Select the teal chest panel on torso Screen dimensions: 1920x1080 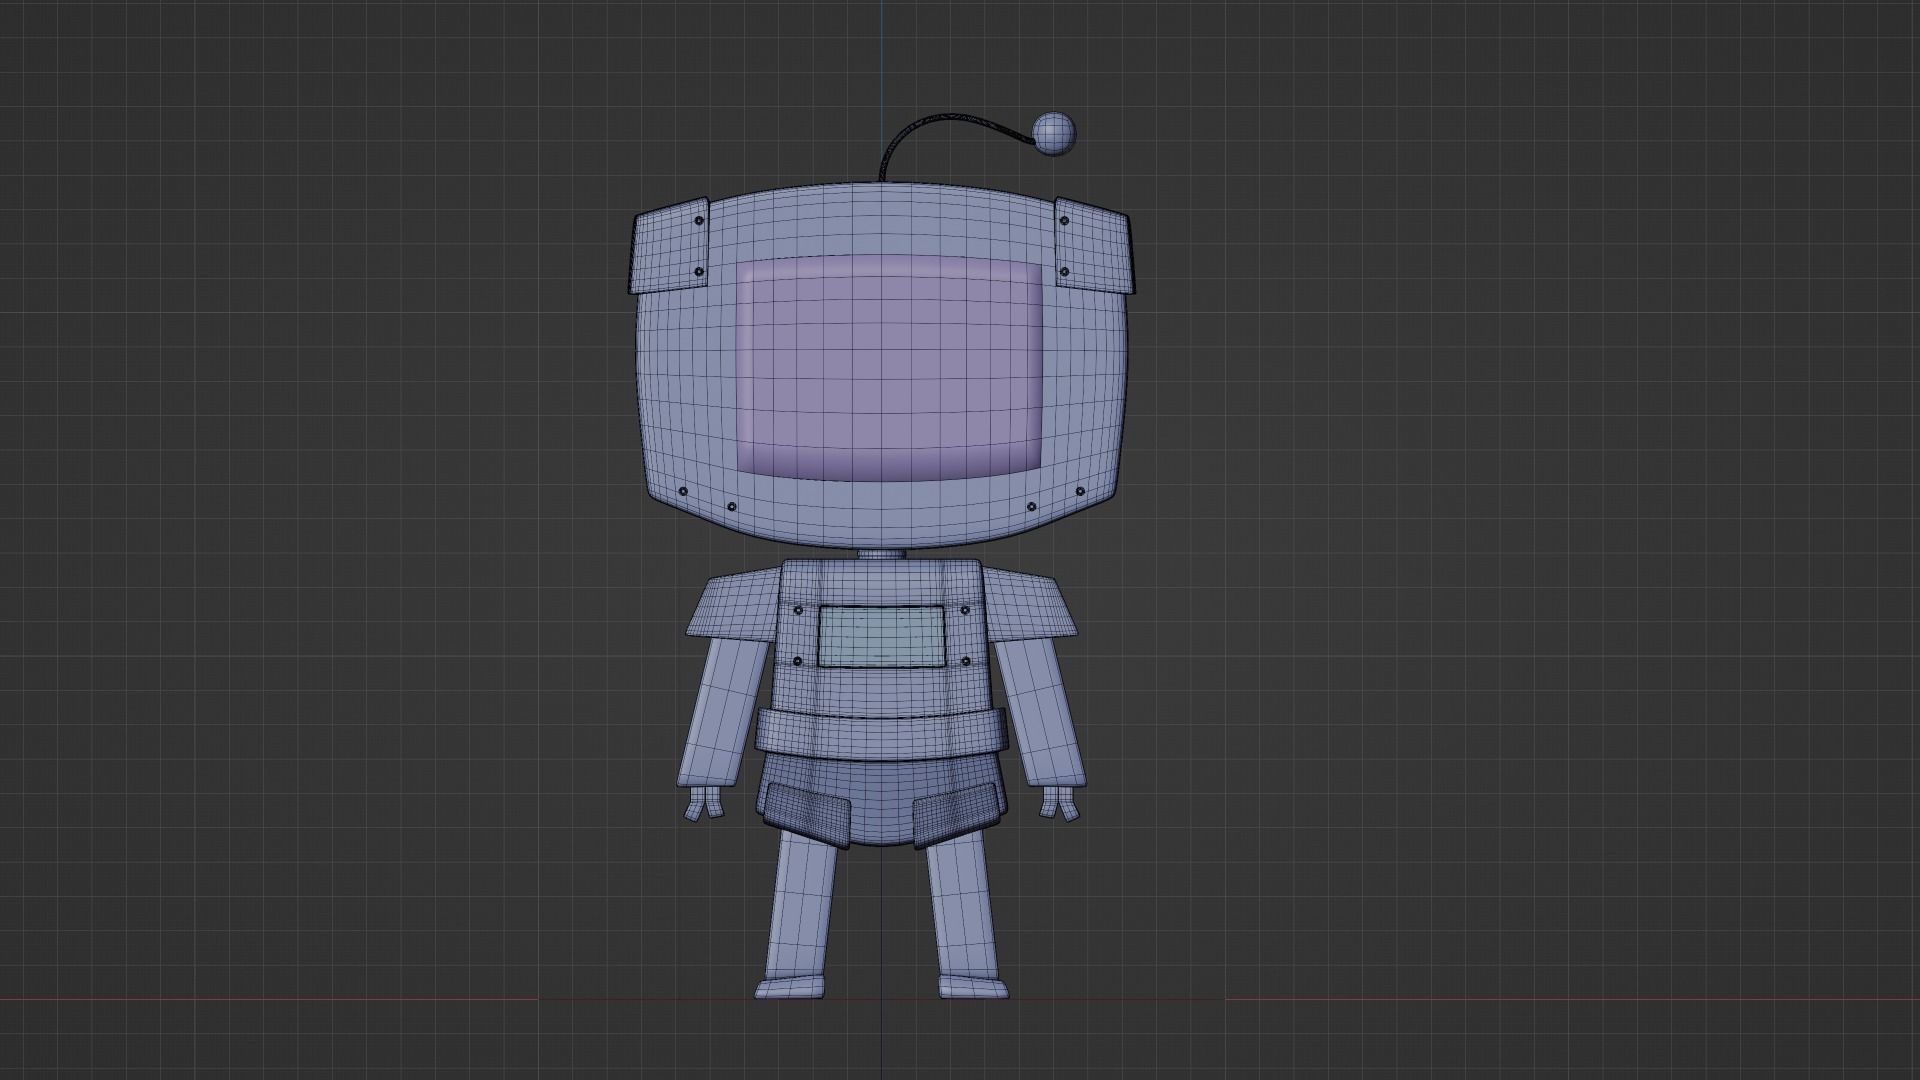881,636
